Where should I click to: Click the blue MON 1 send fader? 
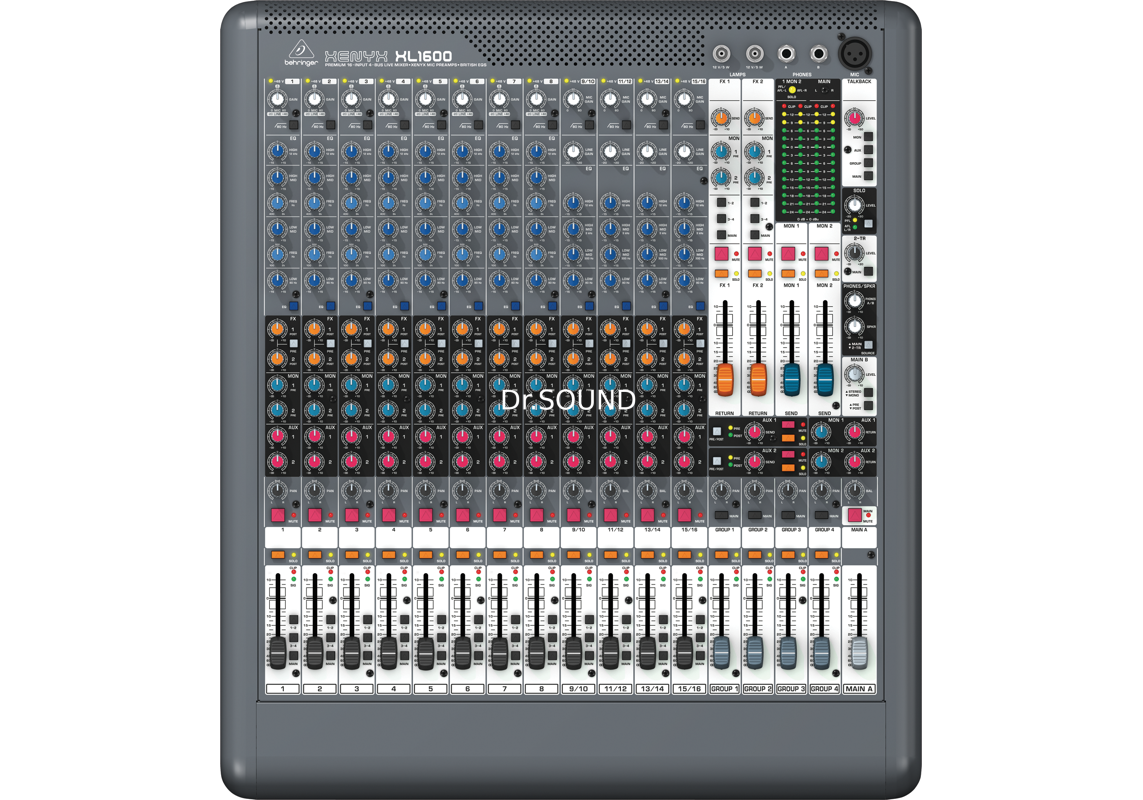pos(791,380)
